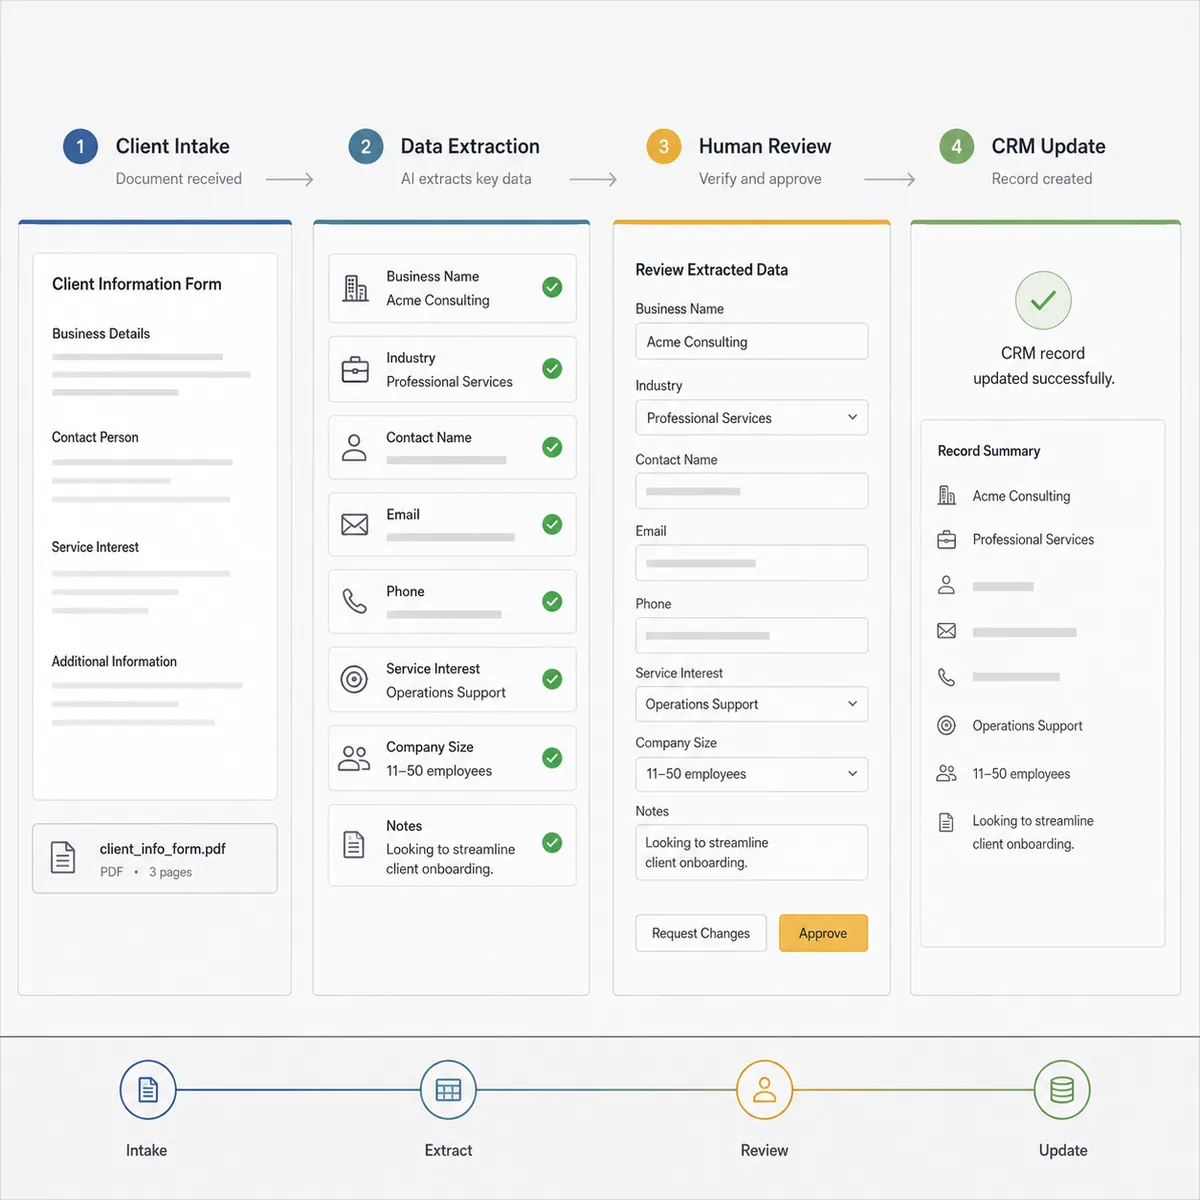Screen dimensions: 1200x1200
Task: Click the green check on Phone card
Action: [552, 601]
